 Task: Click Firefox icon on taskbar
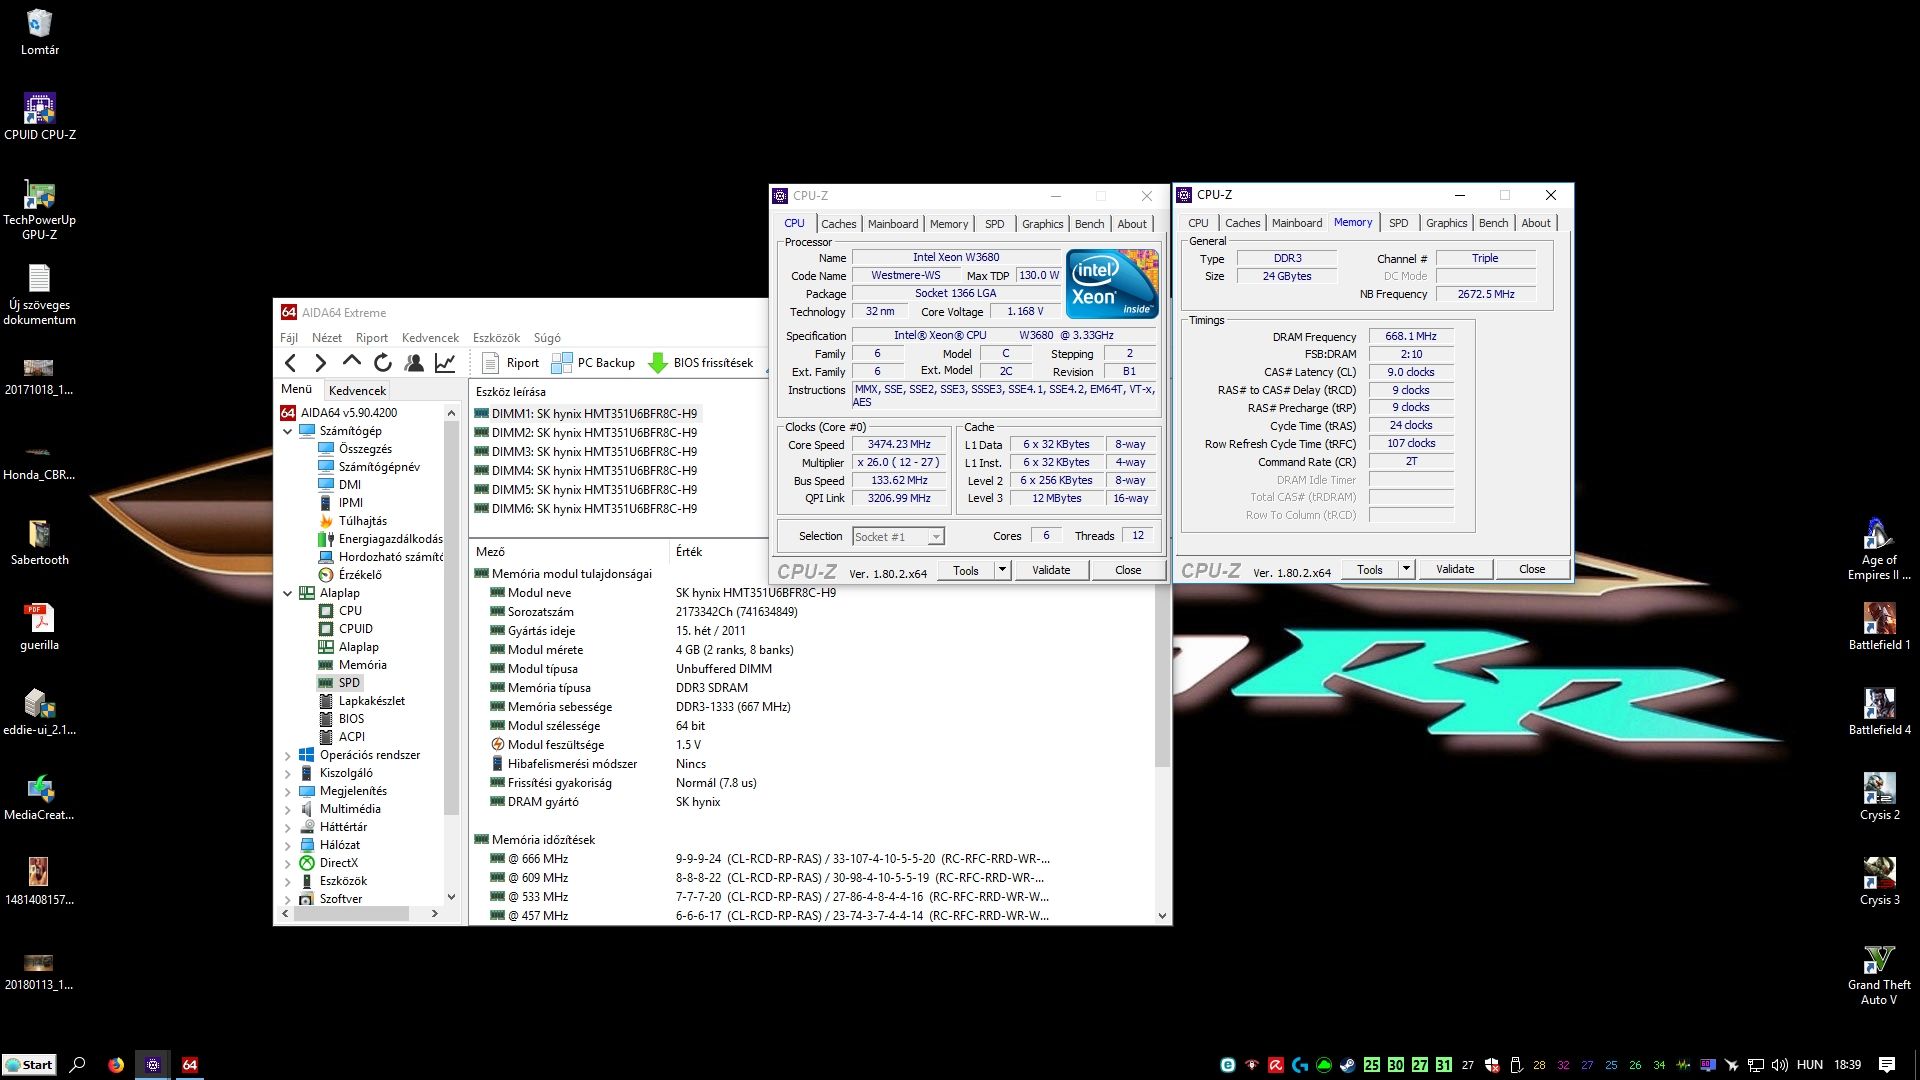(x=116, y=1065)
